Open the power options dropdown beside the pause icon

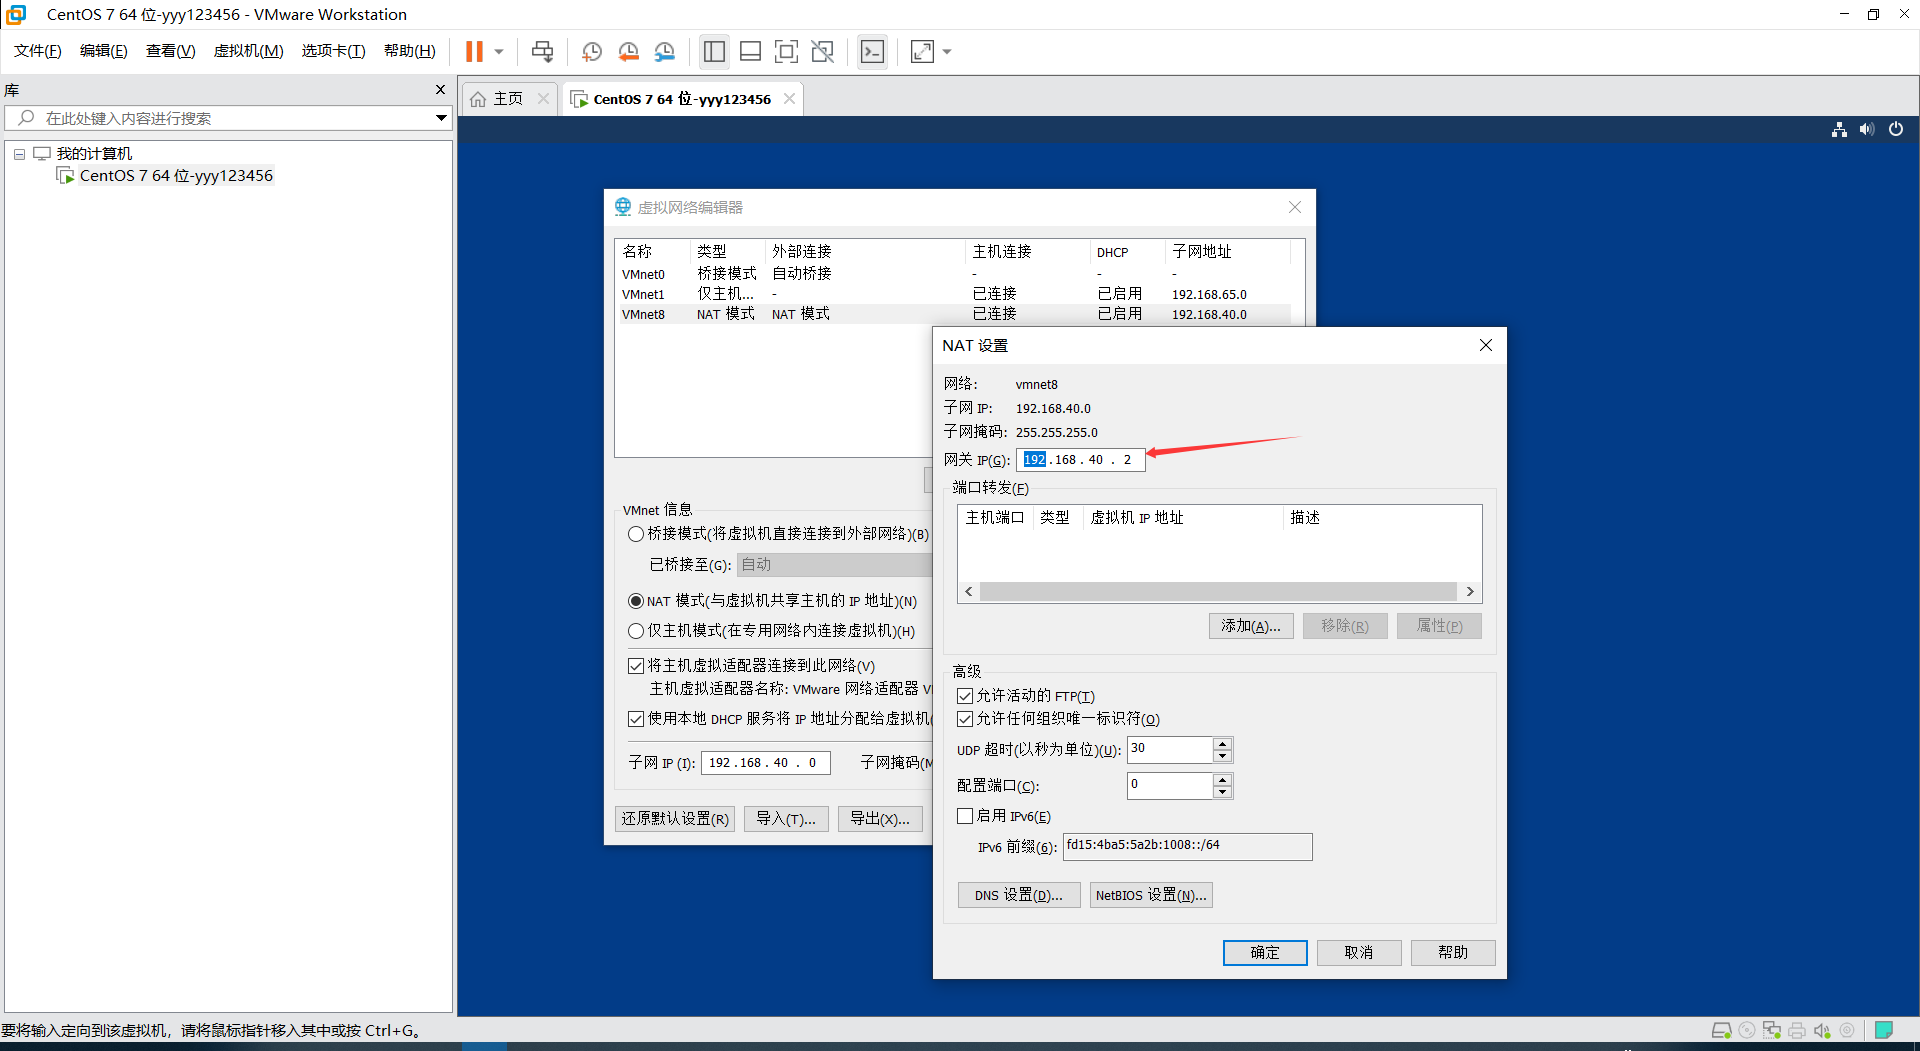(499, 51)
